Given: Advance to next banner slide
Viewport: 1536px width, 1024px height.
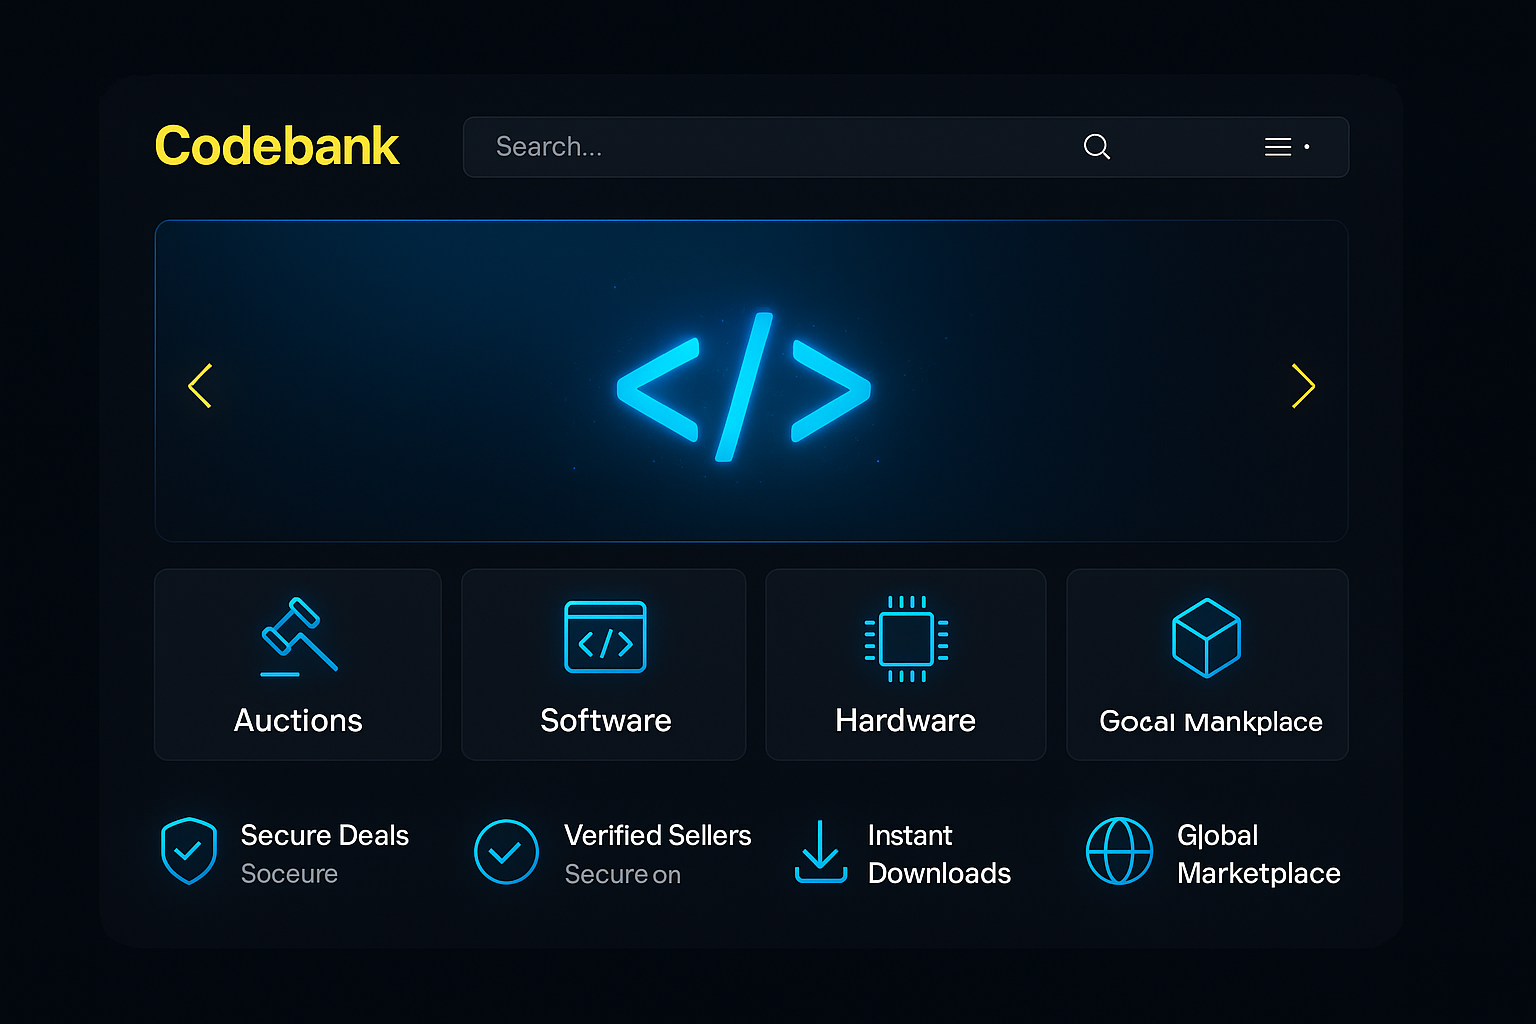Looking at the screenshot, I should click(x=1302, y=386).
